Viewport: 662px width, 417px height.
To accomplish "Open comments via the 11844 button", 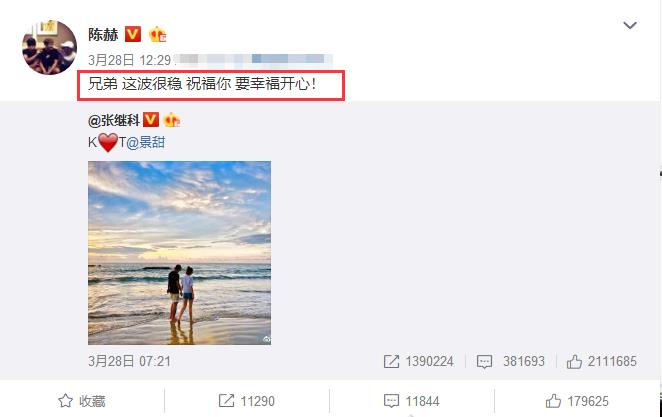I will click(x=412, y=401).
